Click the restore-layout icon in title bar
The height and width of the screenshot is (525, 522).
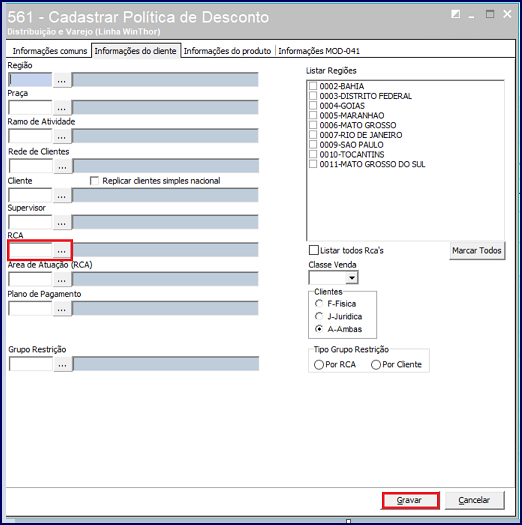point(455,14)
